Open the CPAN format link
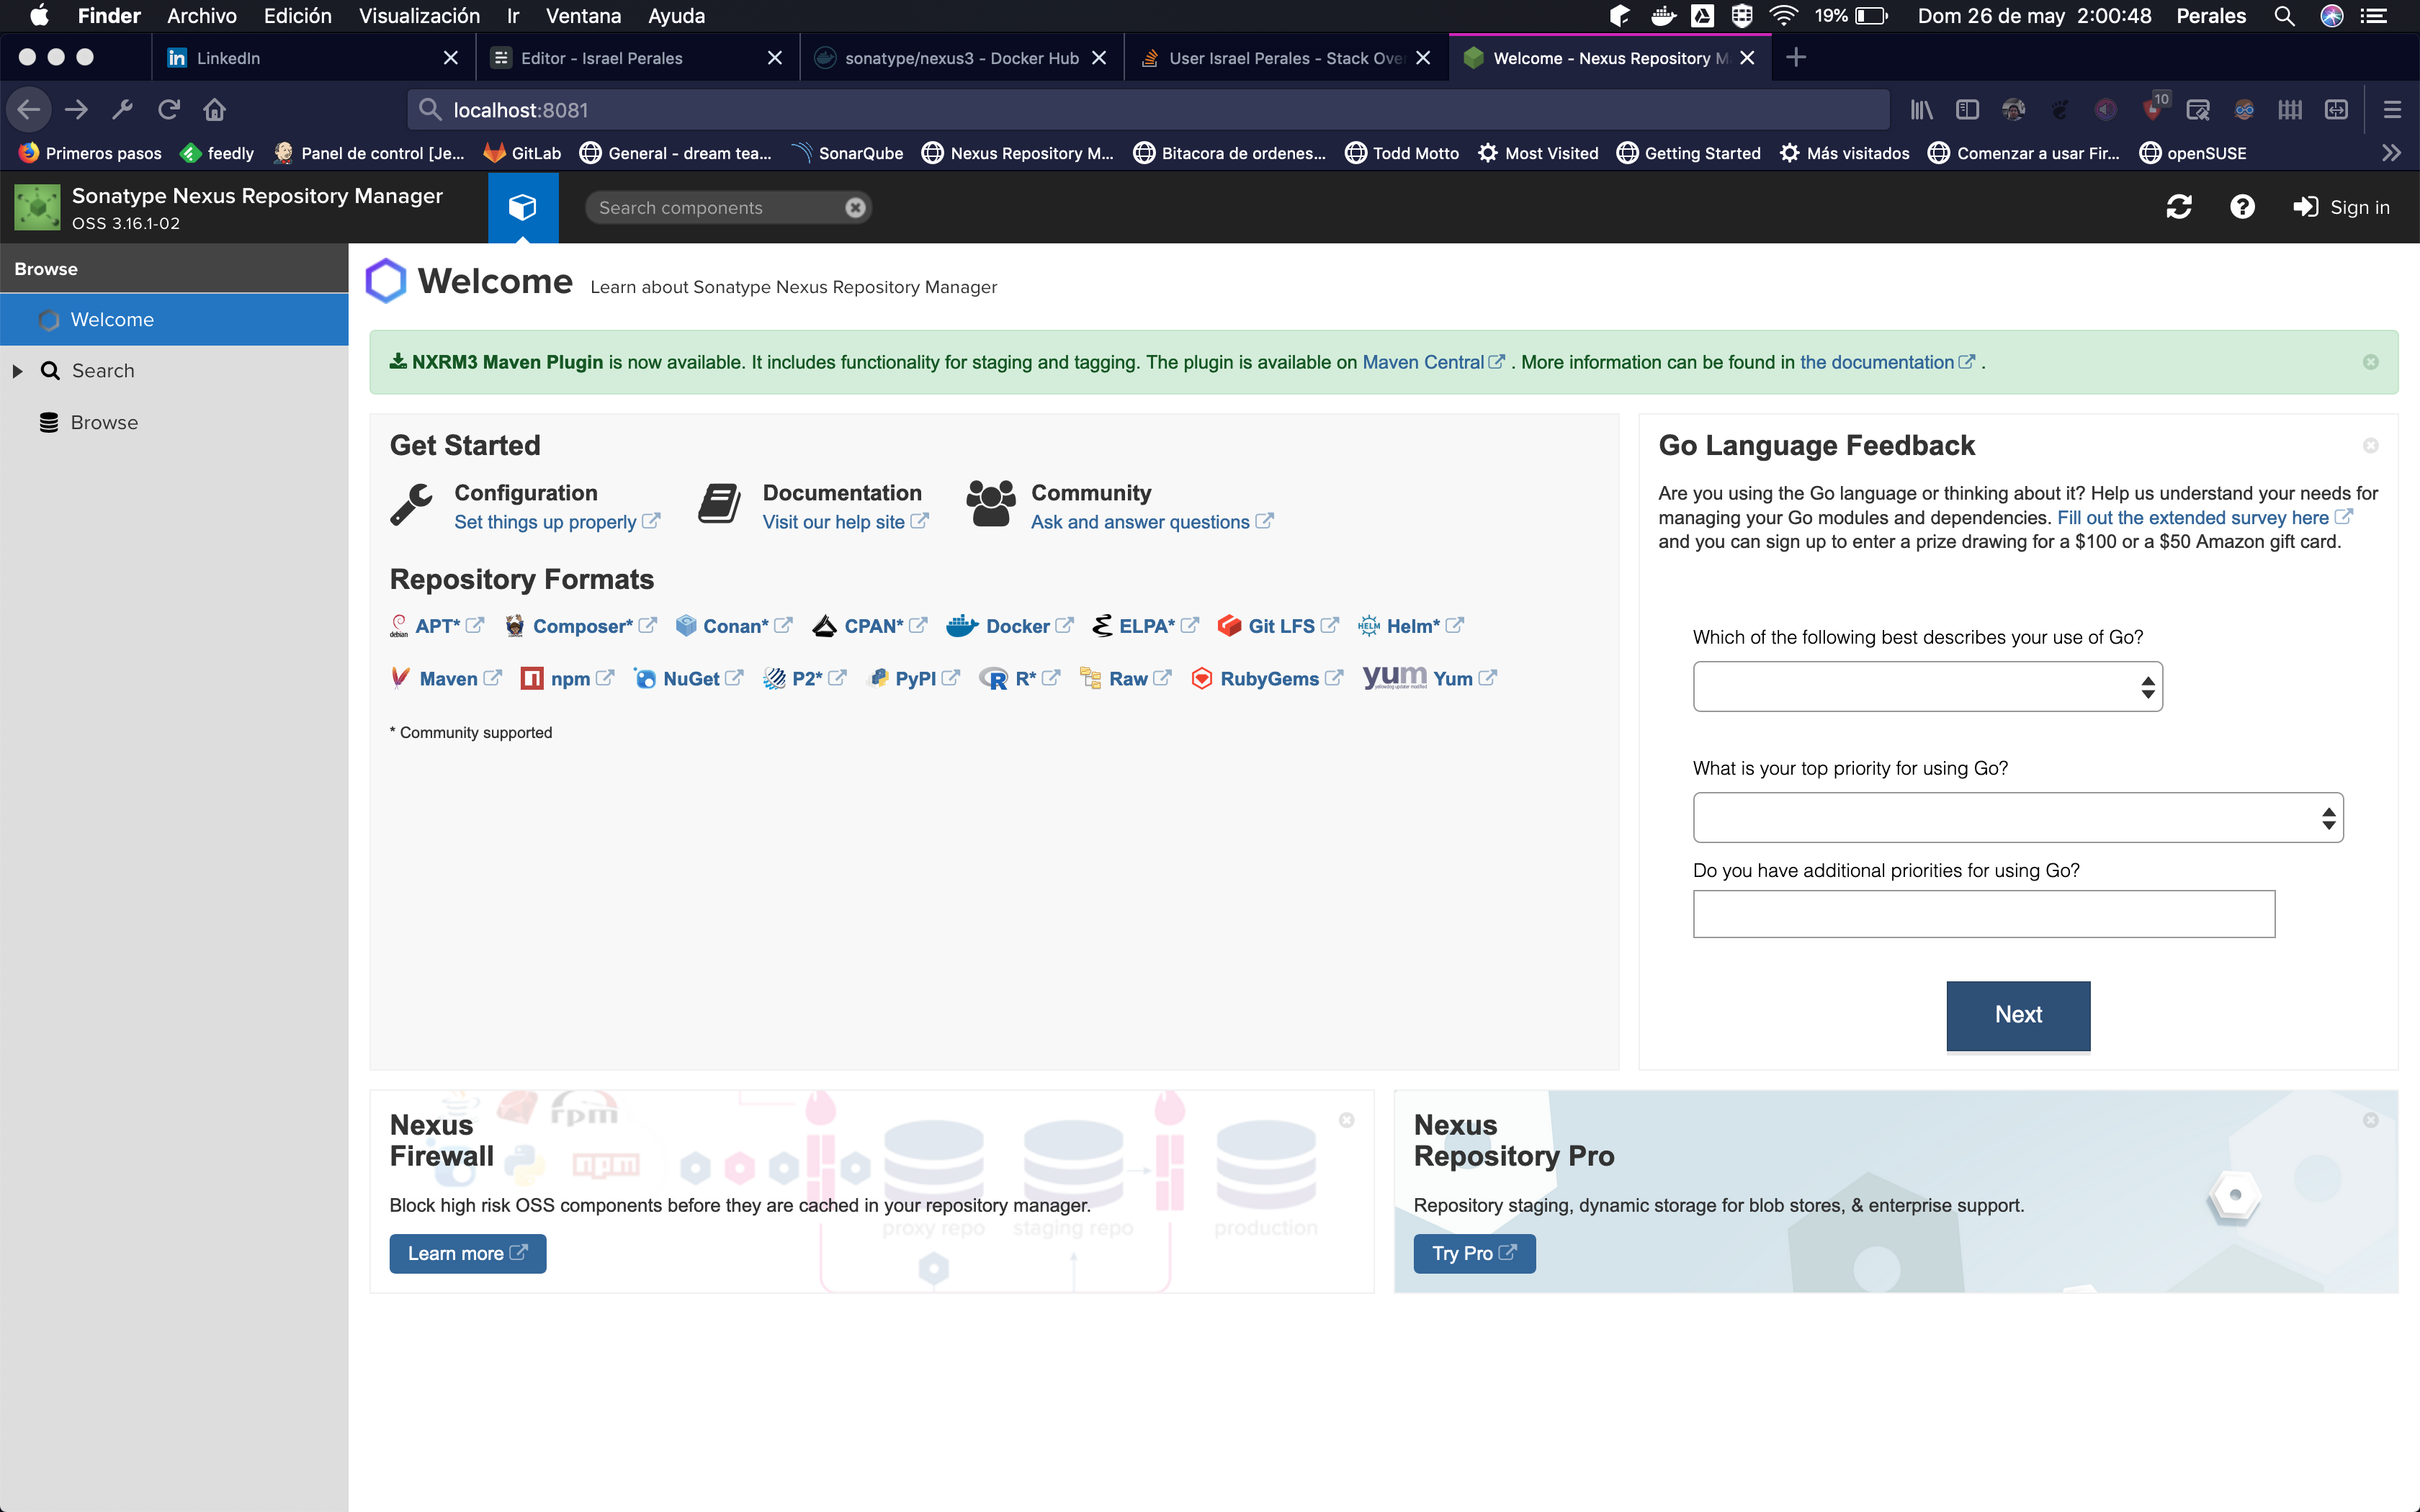 click(x=870, y=626)
